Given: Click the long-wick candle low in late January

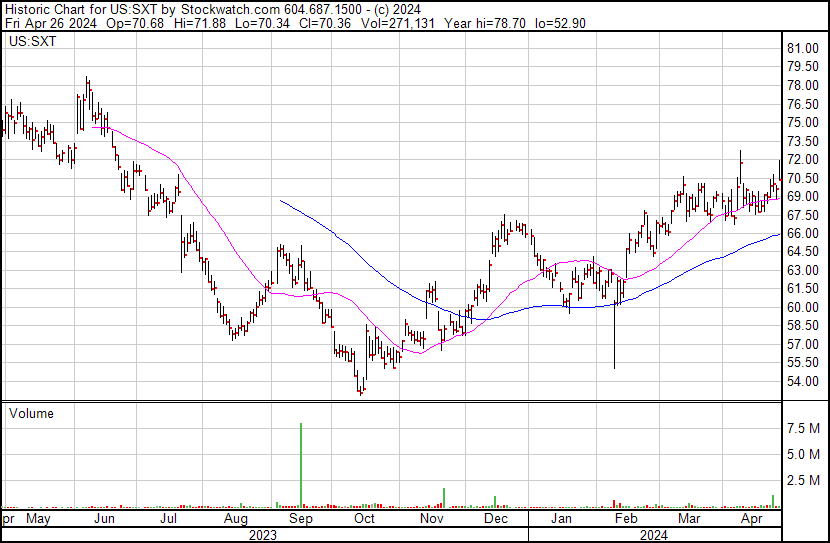Looking at the screenshot, I should point(614,367).
